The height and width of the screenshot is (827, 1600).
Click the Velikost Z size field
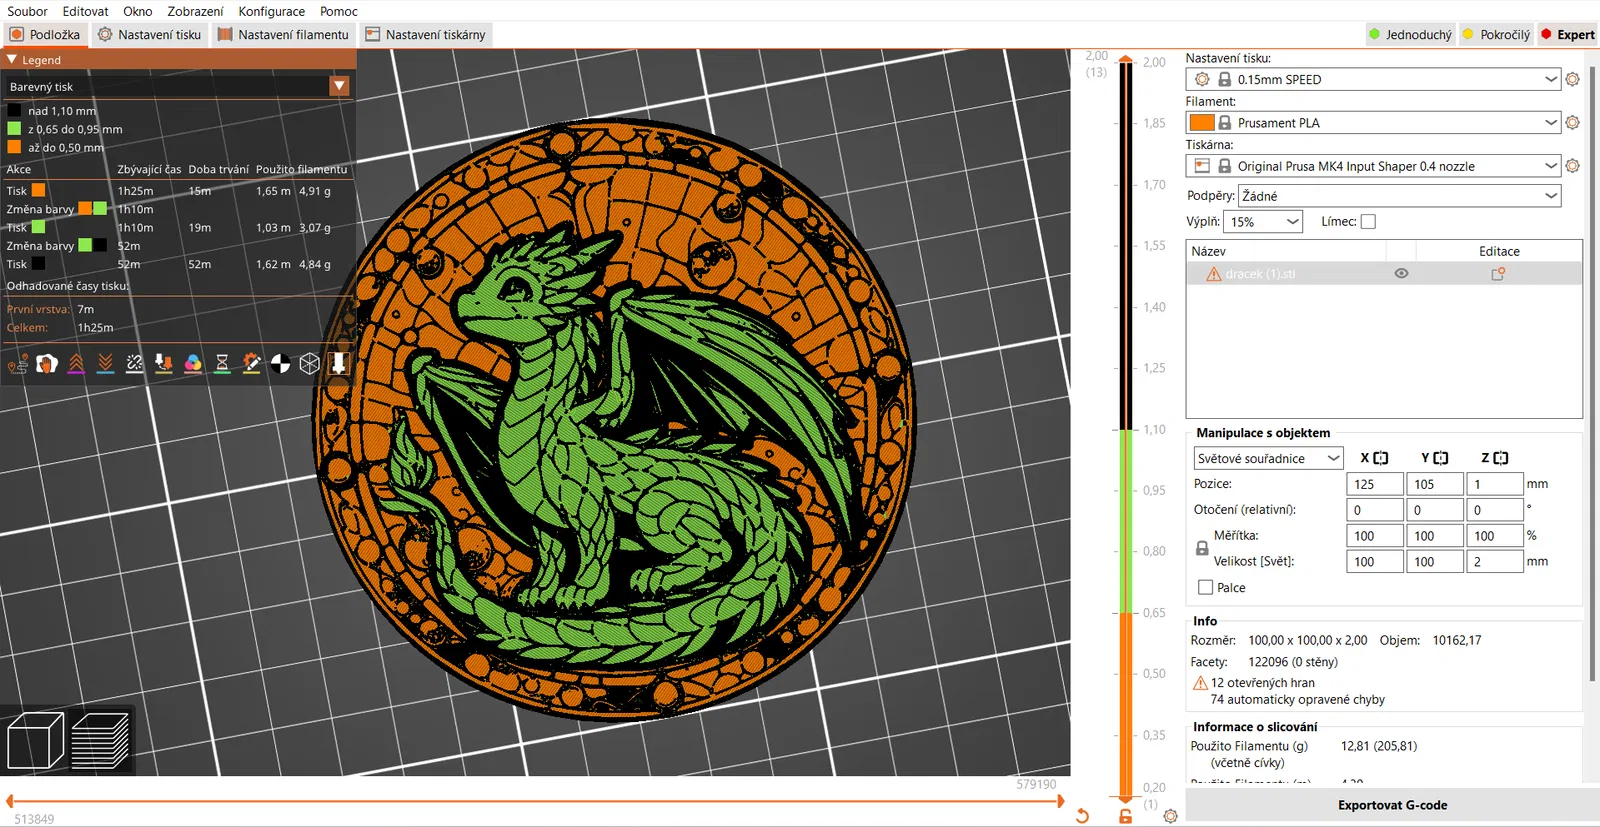click(1495, 562)
